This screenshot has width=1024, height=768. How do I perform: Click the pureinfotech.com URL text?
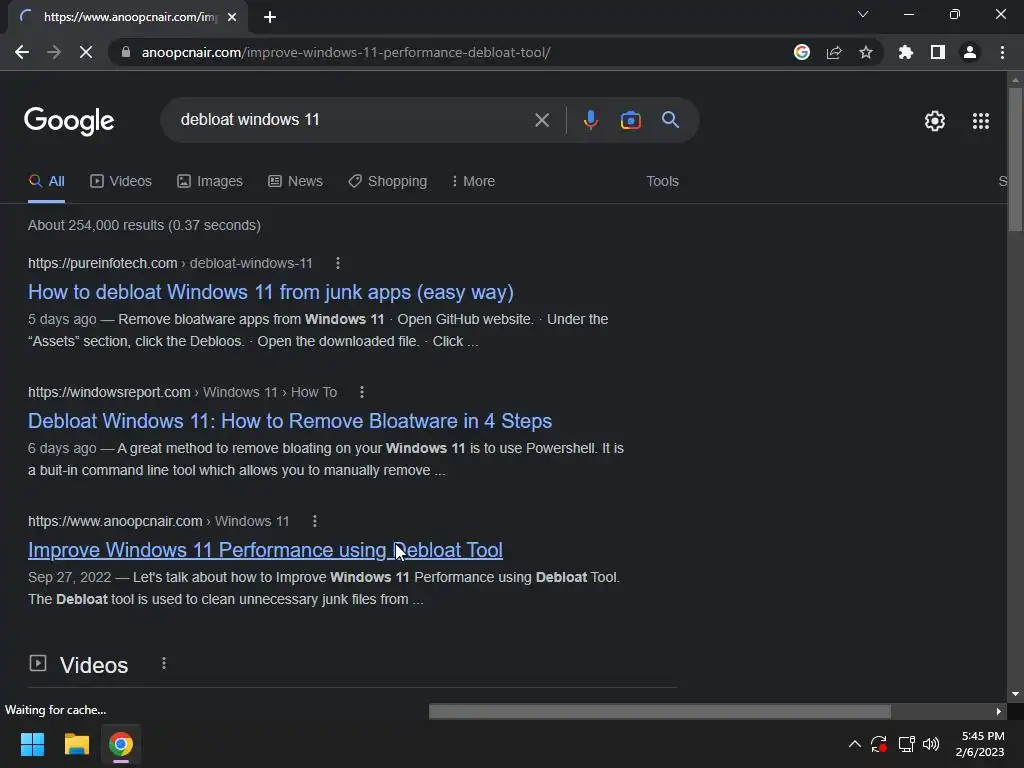point(103,263)
